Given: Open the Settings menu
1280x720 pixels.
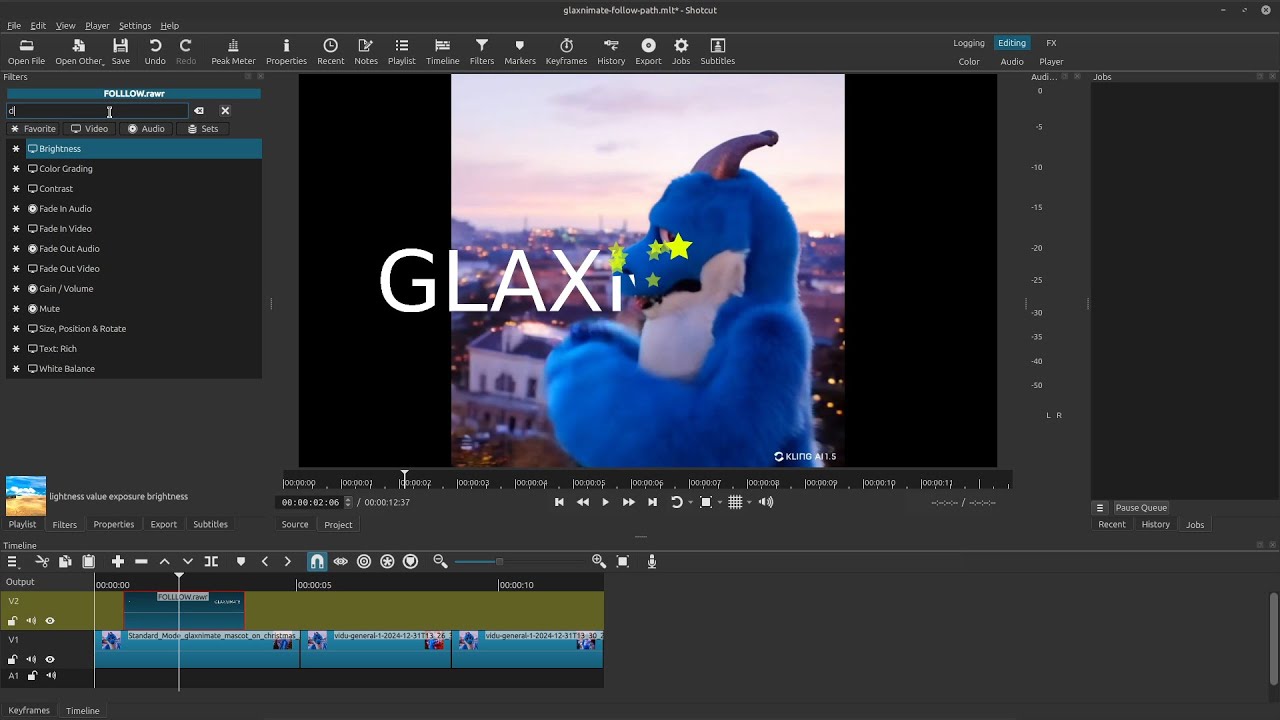Looking at the screenshot, I should pos(134,26).
